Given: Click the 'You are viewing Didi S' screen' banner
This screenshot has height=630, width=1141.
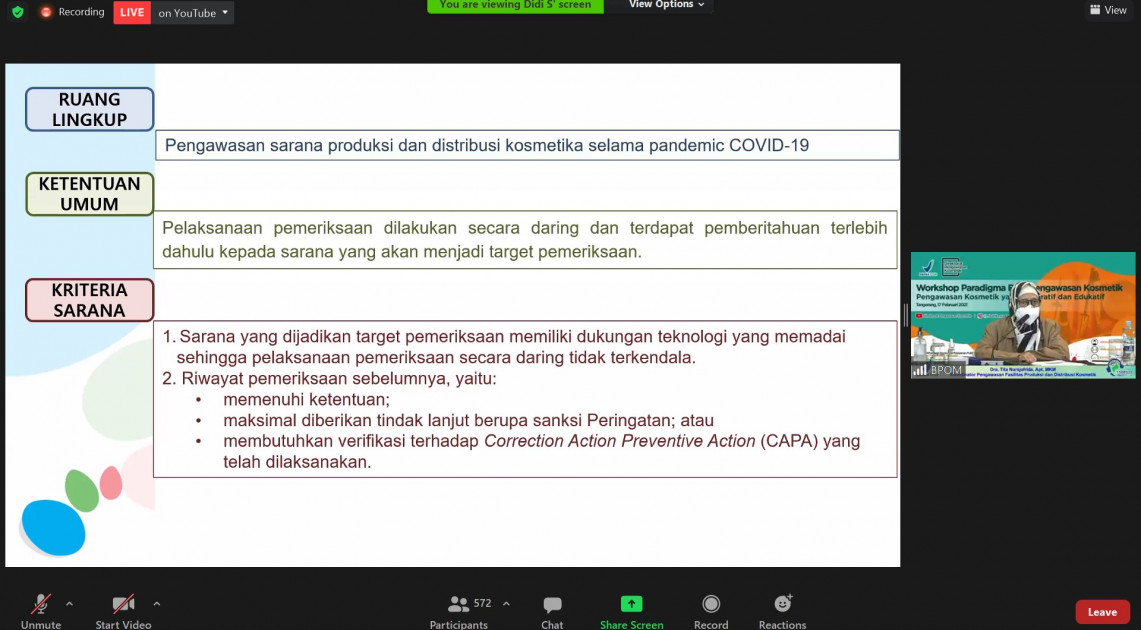Looking at the screenshot, I should coord(515,5).
